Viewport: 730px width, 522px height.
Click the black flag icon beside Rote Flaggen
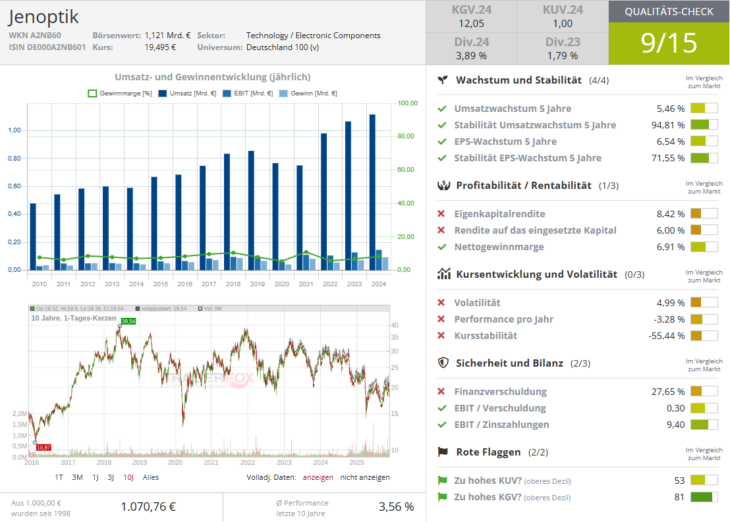[442, 452]
